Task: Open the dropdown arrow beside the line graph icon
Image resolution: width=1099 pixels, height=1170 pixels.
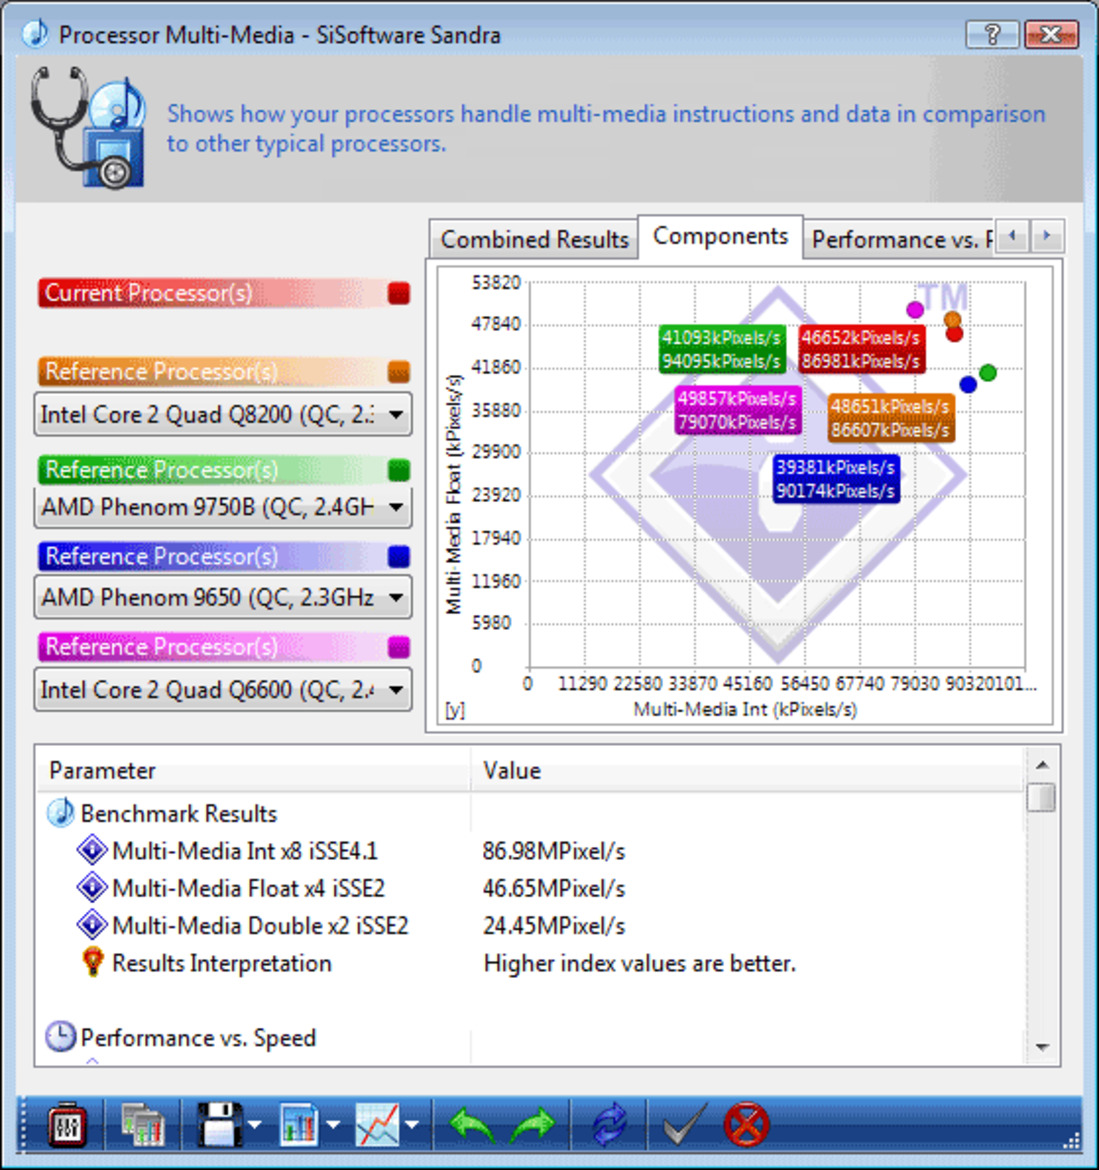Action: [x=412, y=1124]
